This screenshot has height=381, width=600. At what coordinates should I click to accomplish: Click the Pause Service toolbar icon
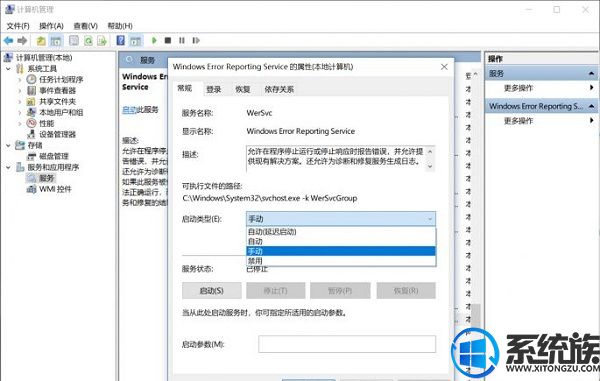tap(182, 40)
